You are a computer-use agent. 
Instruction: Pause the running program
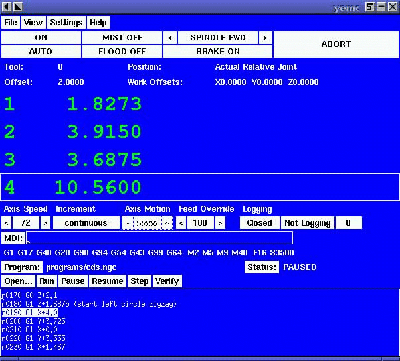pos(73,281)
